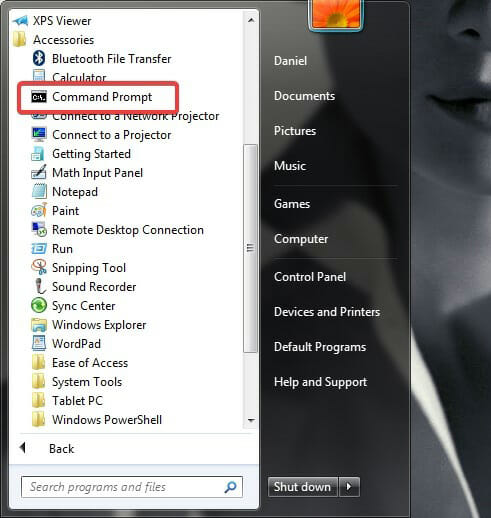Image resolution: width=491 pixels, height=518 pixels.
Task: Click the Getting Started icon
Action: click(x=38, y=154)
